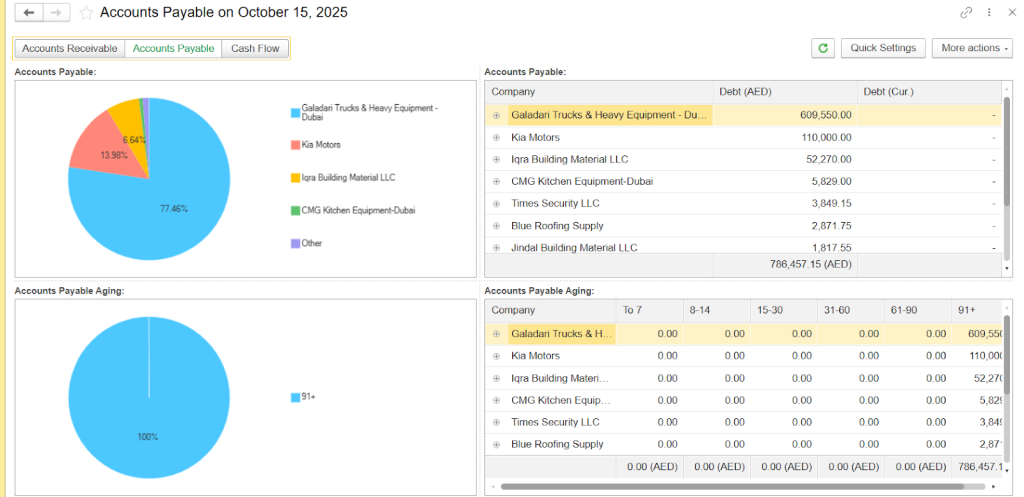Expand Galadari Trucks row in debt table

pos(496,115)
